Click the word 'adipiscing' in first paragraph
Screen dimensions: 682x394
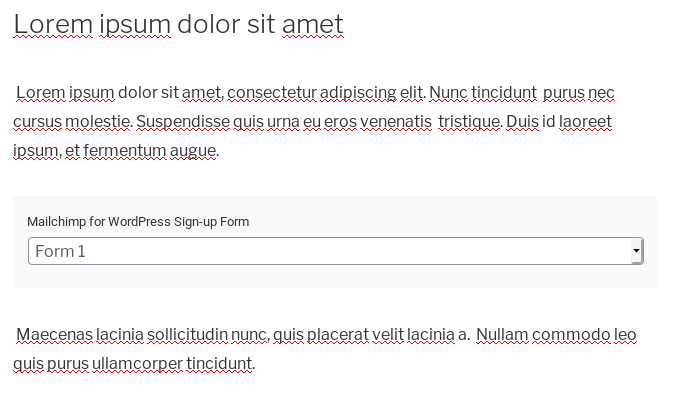point(358,93)
